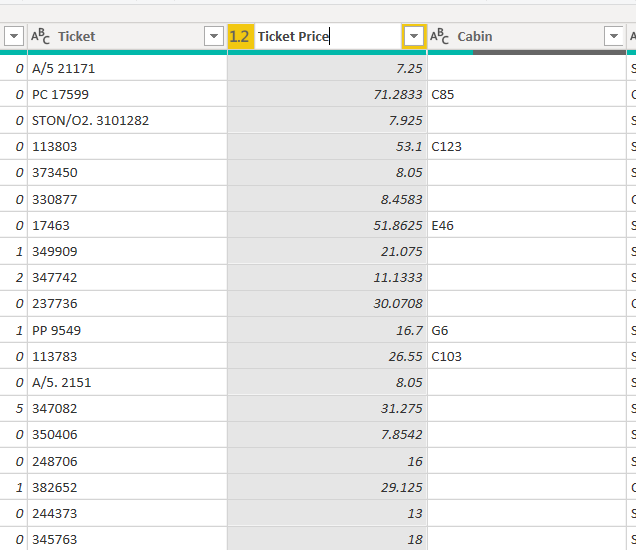Click the Ticket column quality bar

[x=127, y=52]
